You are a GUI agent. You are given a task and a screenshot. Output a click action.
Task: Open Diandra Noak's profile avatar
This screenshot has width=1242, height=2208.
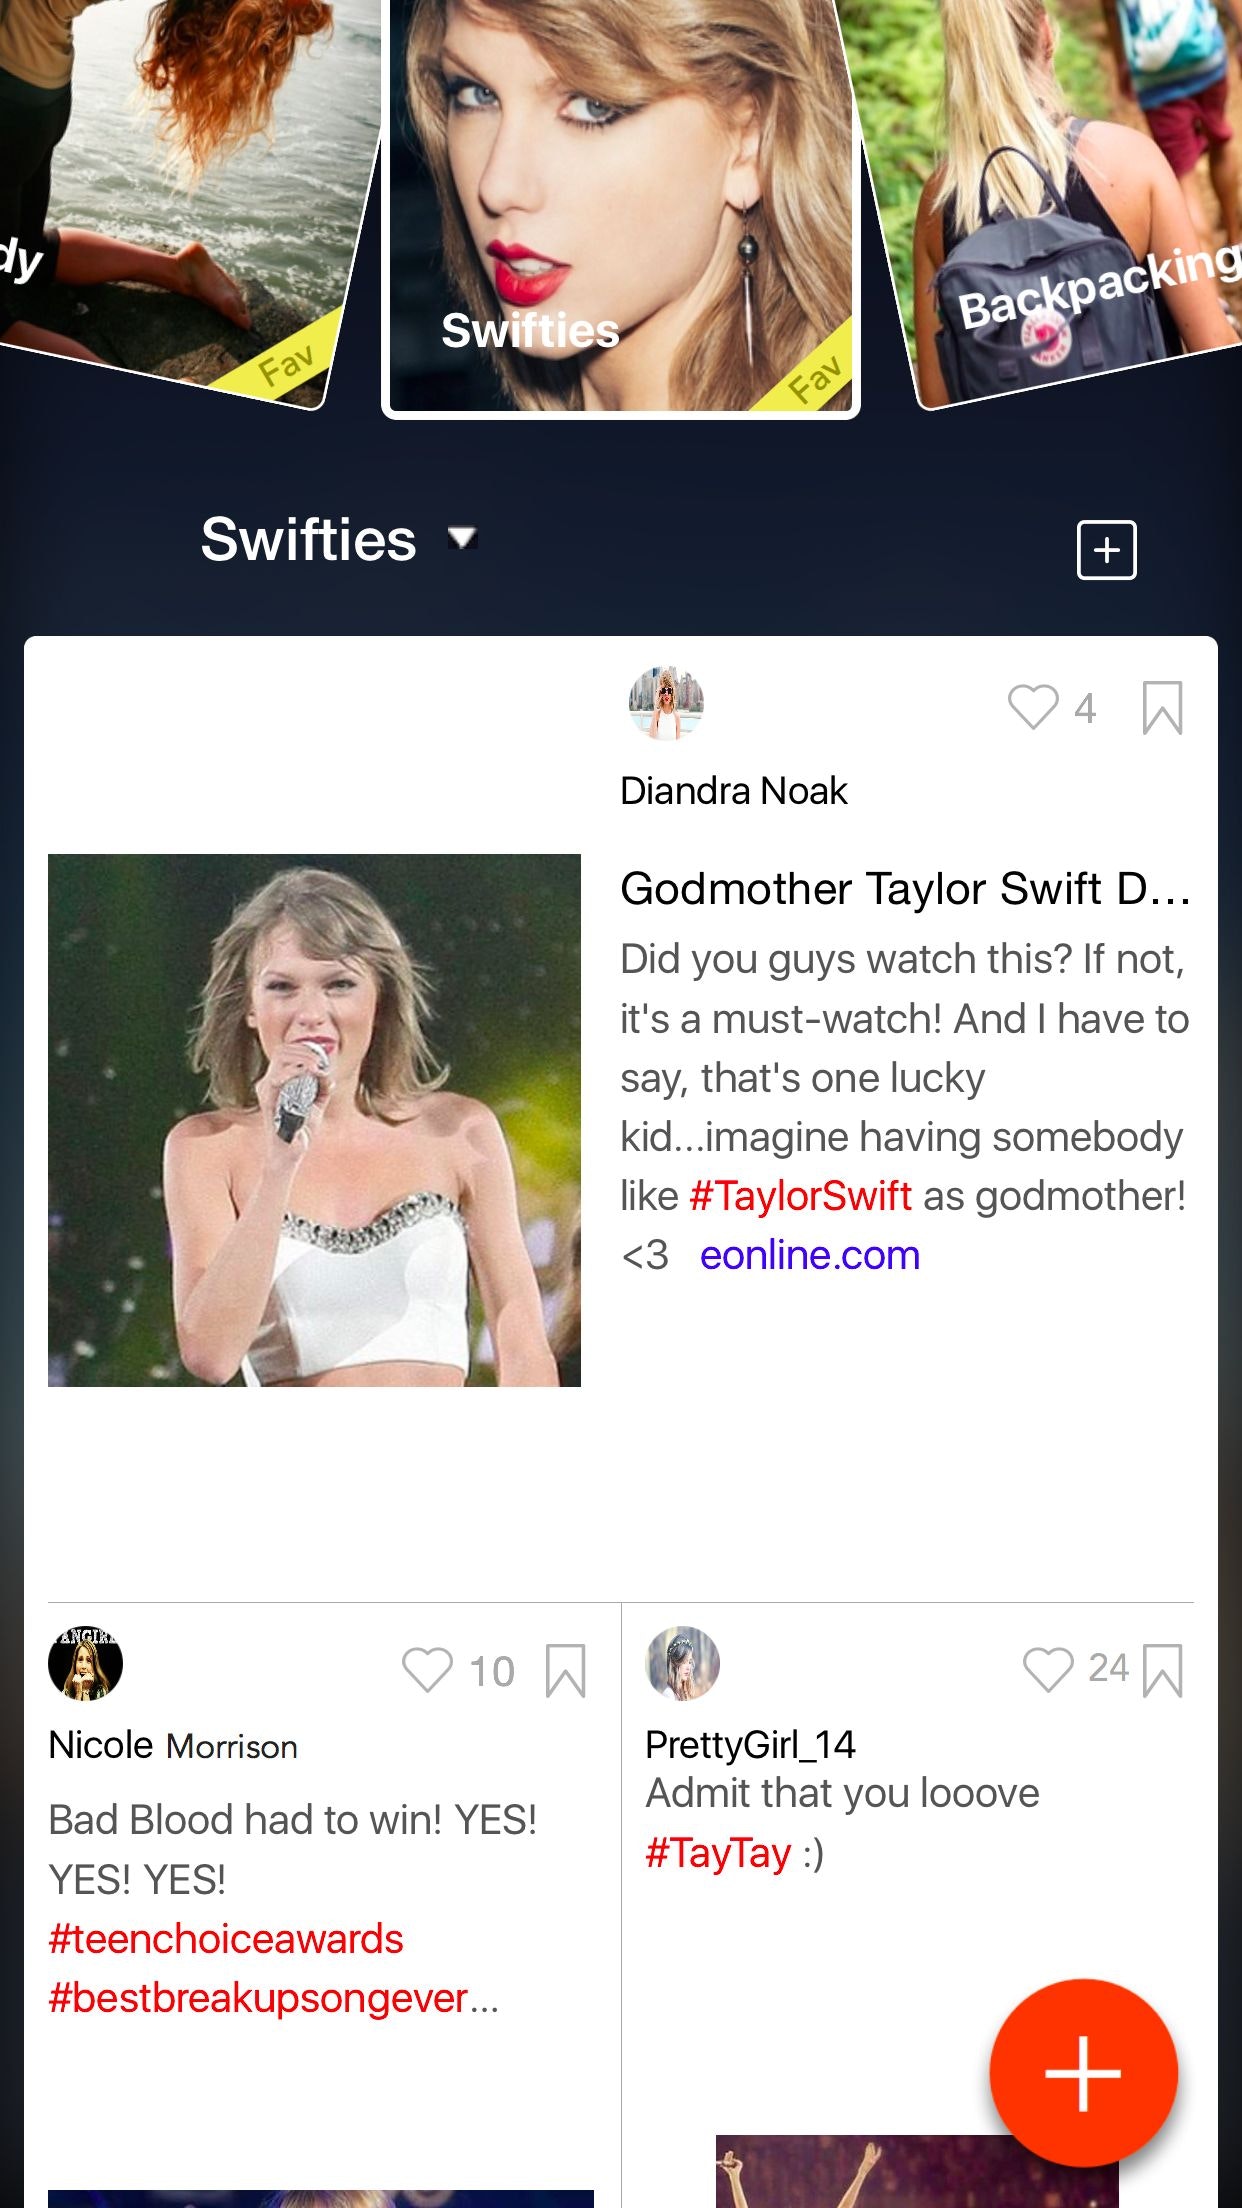666,703
